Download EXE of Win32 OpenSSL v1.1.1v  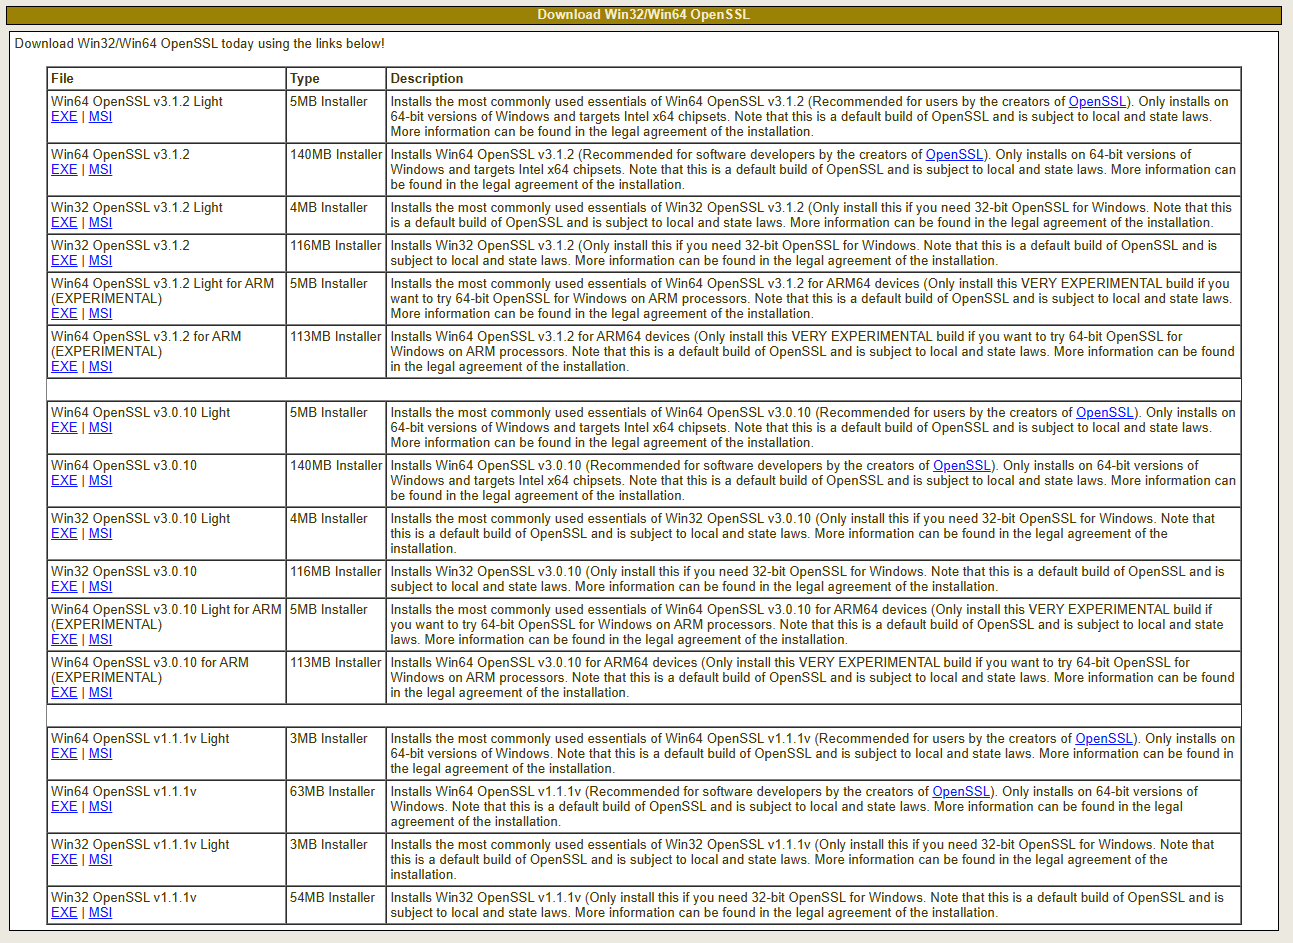click(x=64, y=913)
